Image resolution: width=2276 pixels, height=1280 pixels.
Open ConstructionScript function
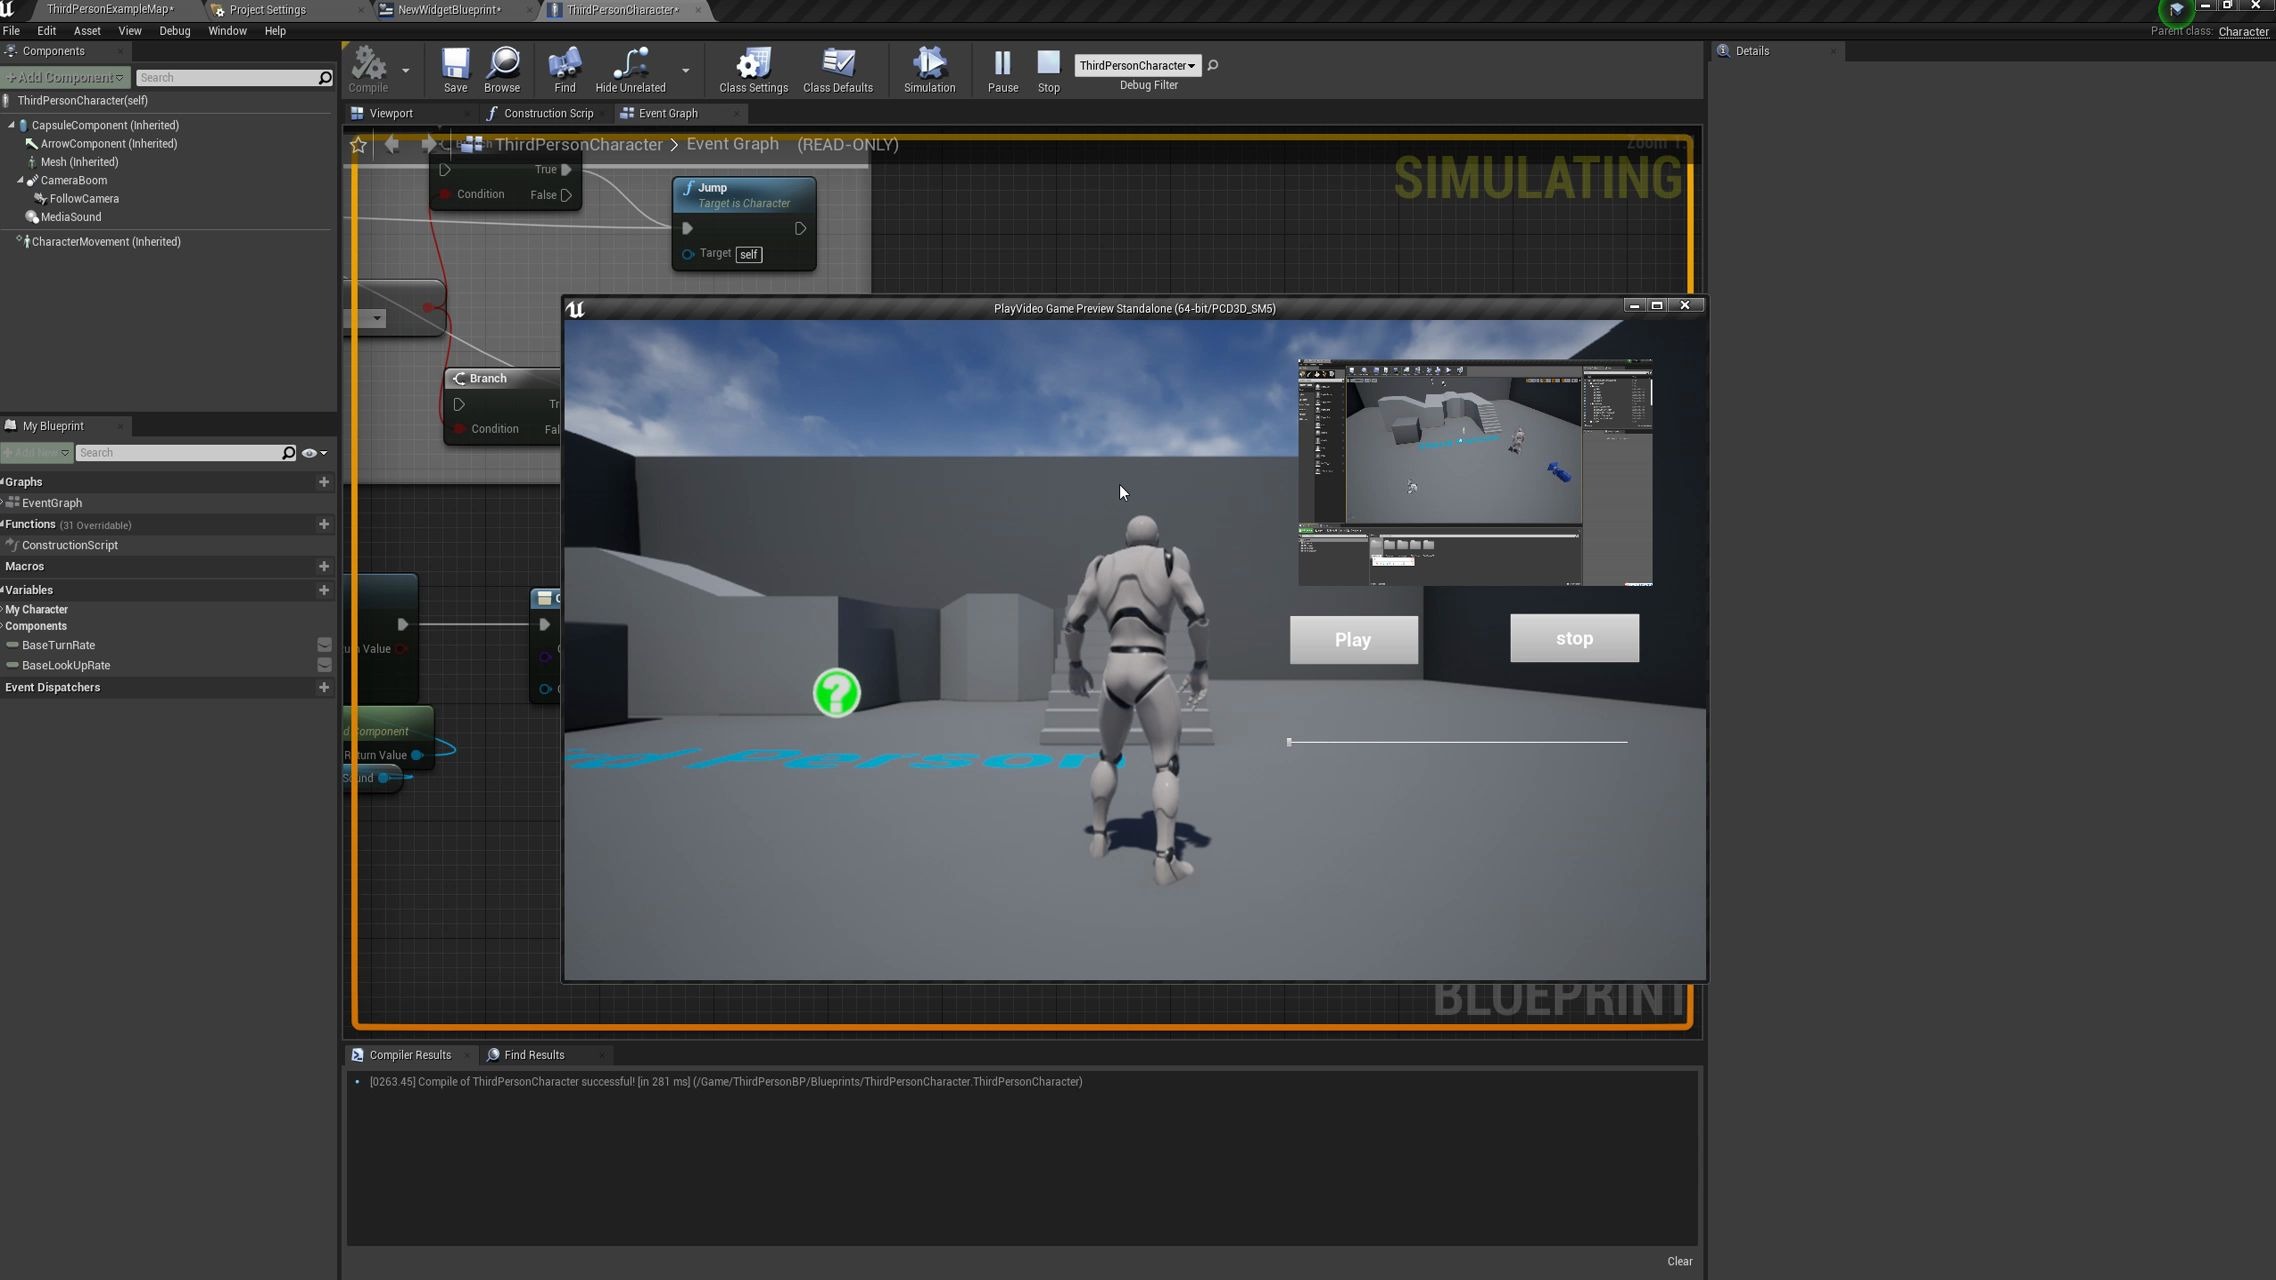click(x=70, y=545)
